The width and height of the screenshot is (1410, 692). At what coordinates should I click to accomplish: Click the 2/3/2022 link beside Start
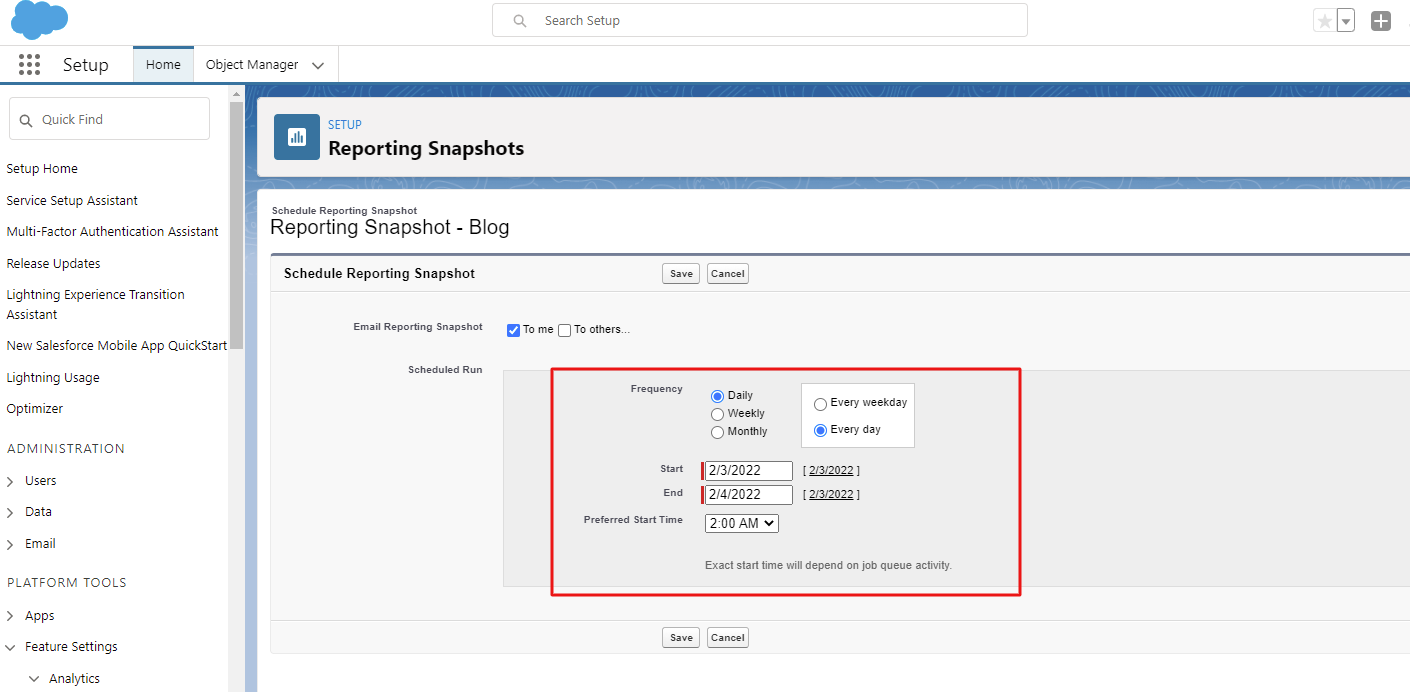coord(831,470)
